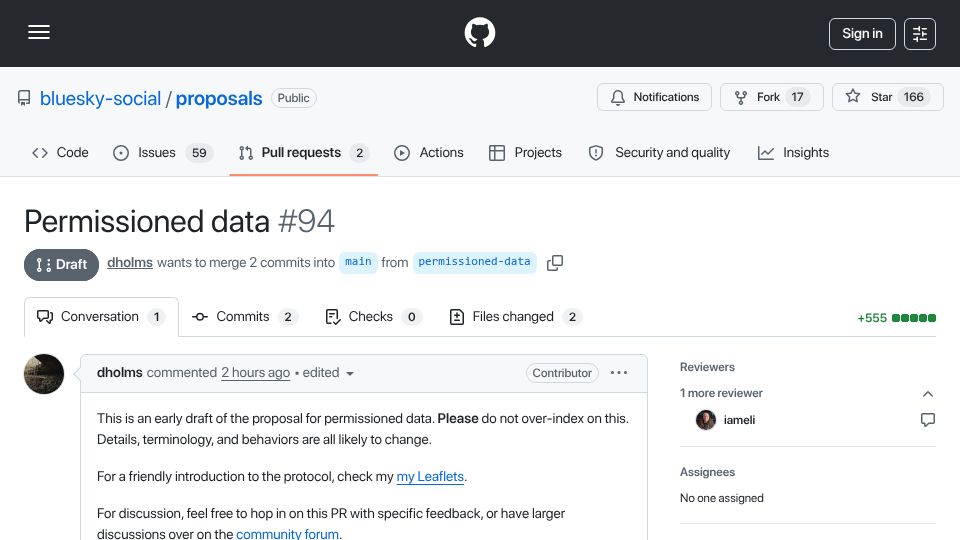This screenshot has height=540, width=960.
Task: Copy the head branch name icon
Action: (x=555, y=263)
